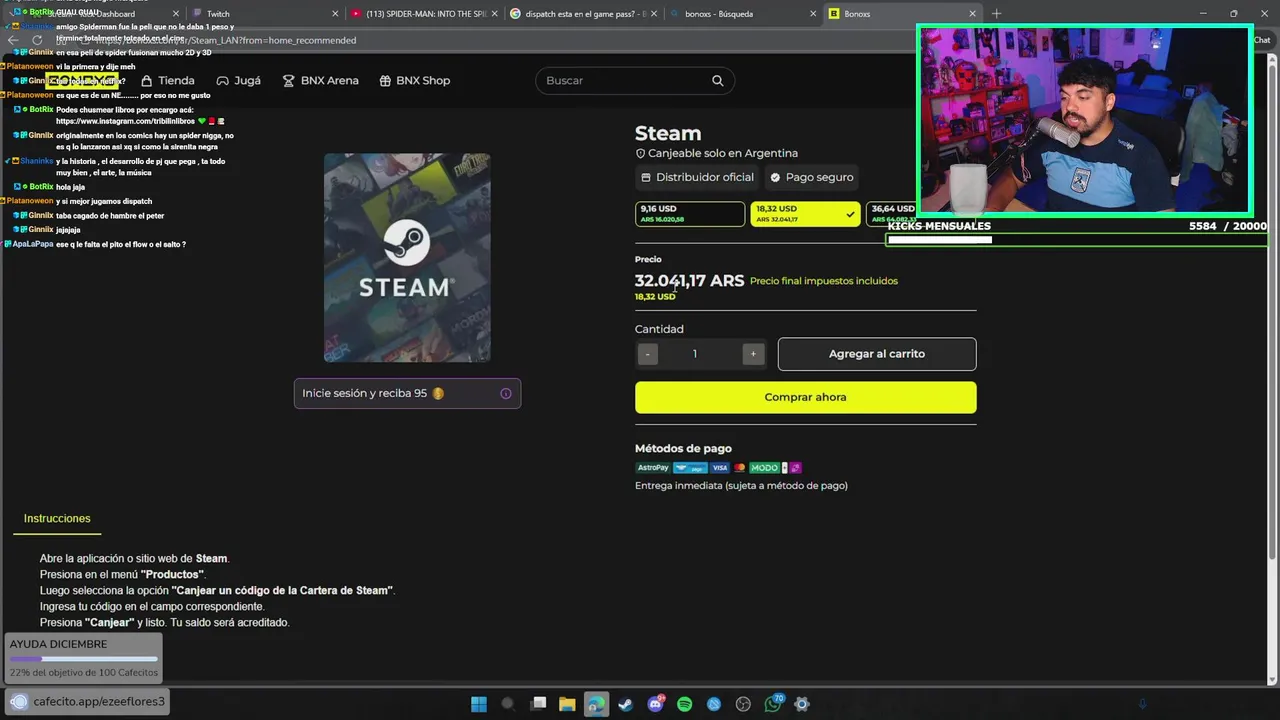
Task: Click Inicie sesión y reciba 95 banner
Action: coord(407,393)
